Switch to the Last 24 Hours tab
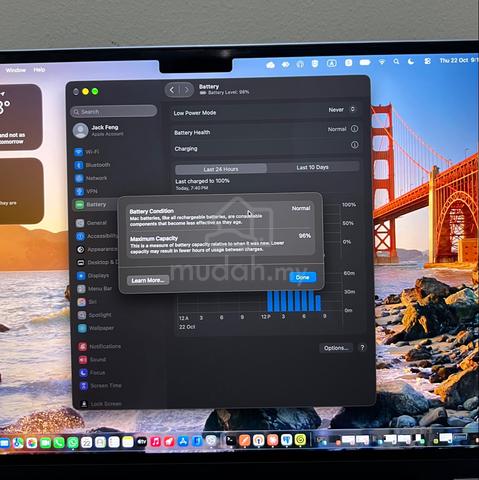 coord(221,169)
